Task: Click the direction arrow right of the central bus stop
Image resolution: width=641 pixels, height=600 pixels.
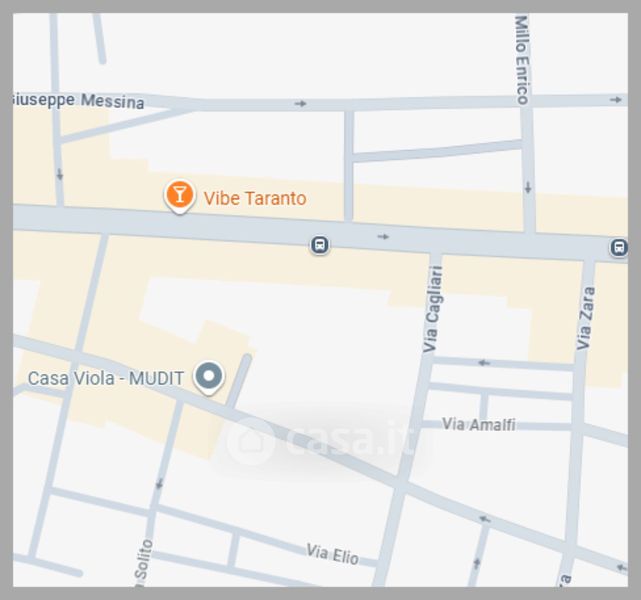Action: tap(383, 237)
